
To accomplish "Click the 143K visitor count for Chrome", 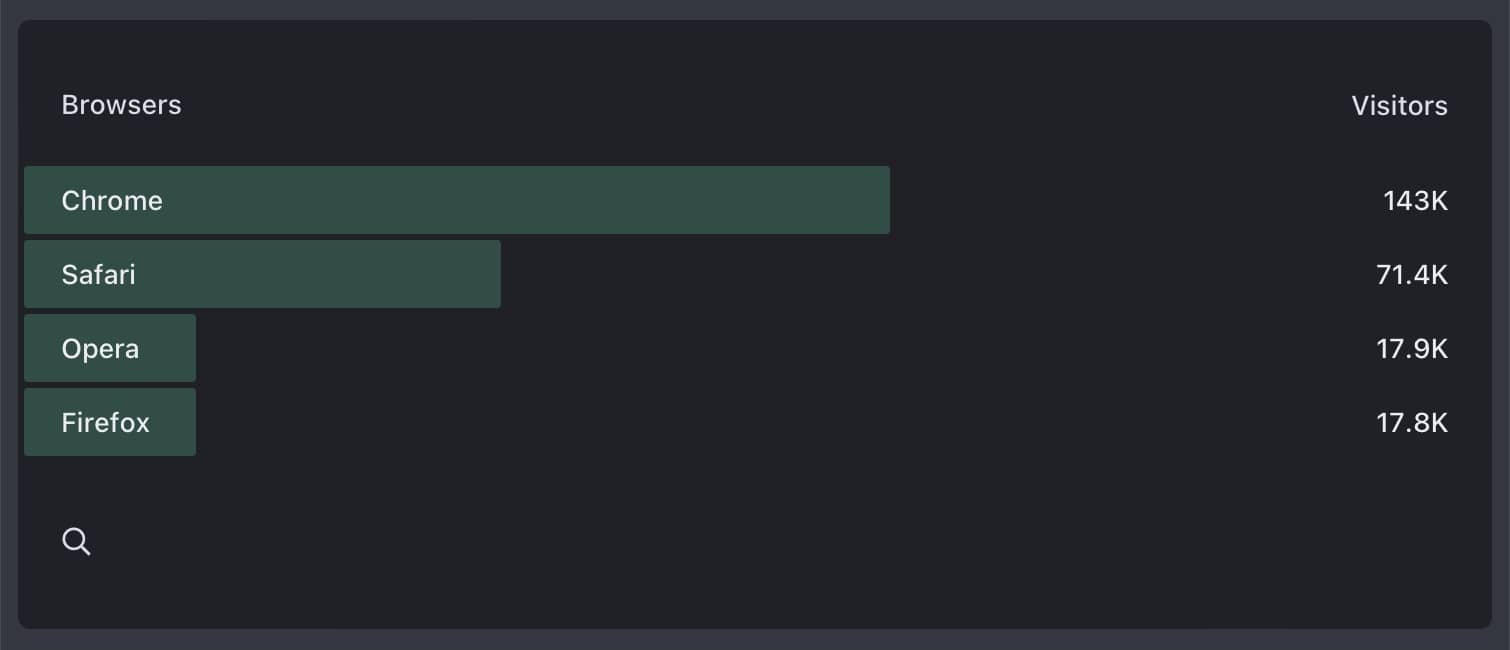I will click(1416, 200).
